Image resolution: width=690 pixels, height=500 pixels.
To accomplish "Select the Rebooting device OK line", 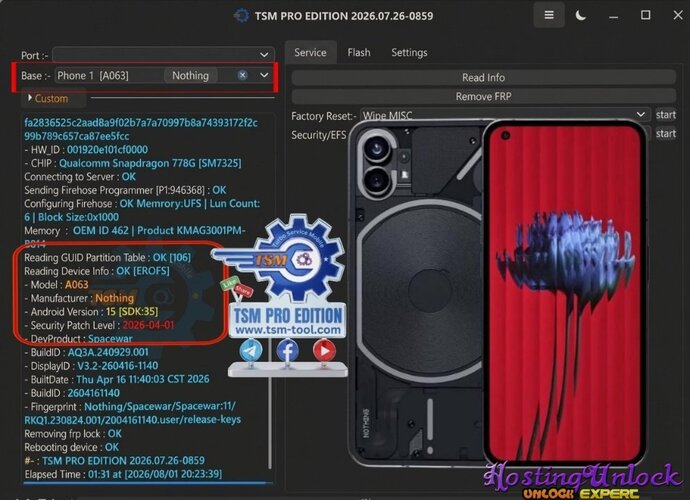I will tap(71, 447).
